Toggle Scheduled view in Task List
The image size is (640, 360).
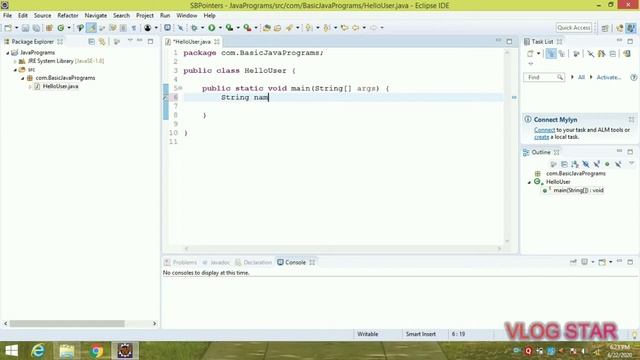pyautogui.click(x=562, y=53)
